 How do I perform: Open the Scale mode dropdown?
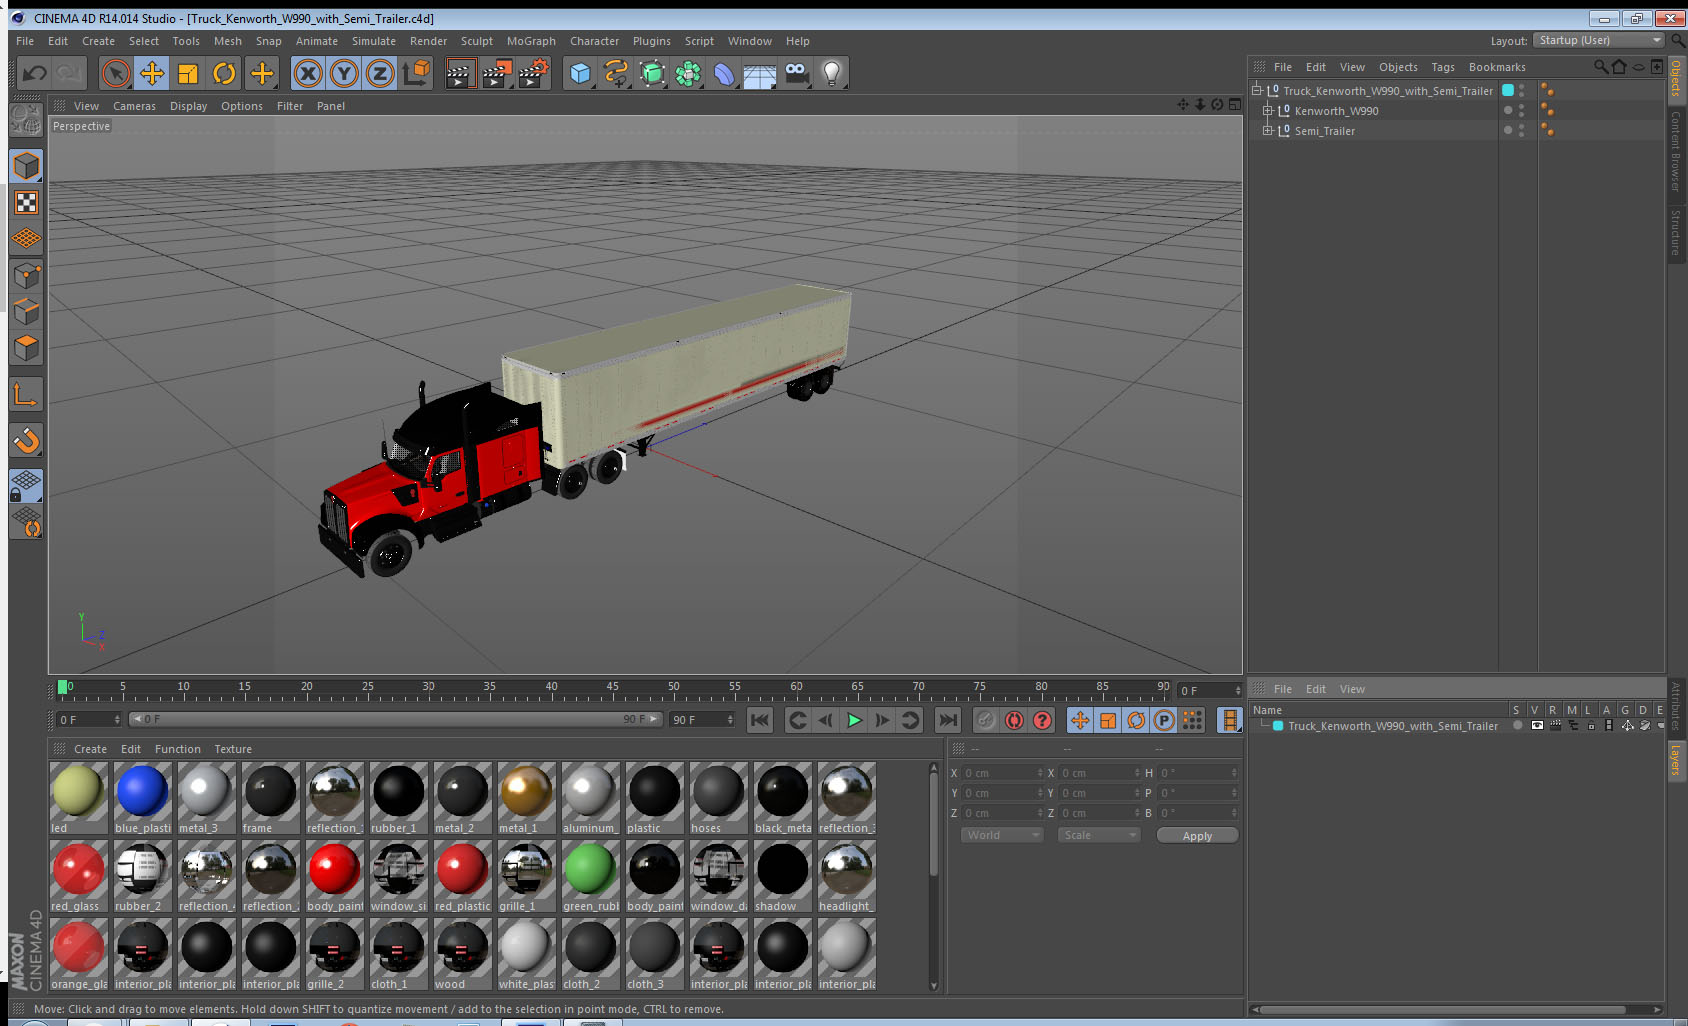pyautogui.click(x=1099, y=835)
